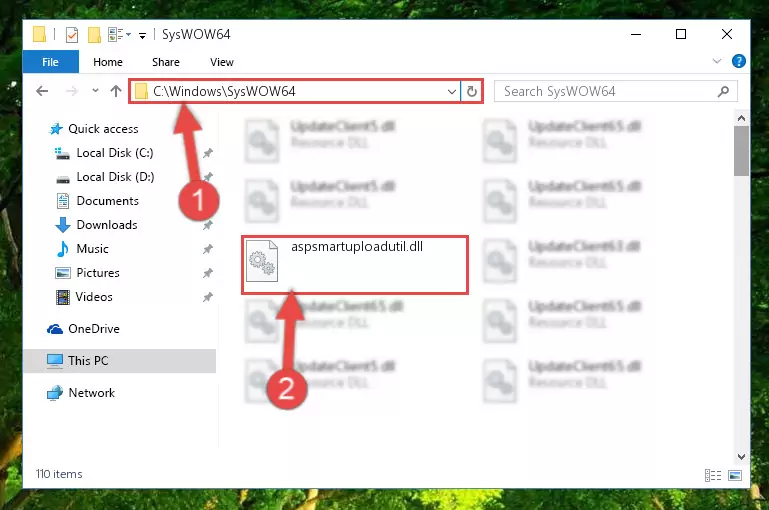769x510 pixels.
Task: Open the address bar history dropdown
Action: (452, 92)
